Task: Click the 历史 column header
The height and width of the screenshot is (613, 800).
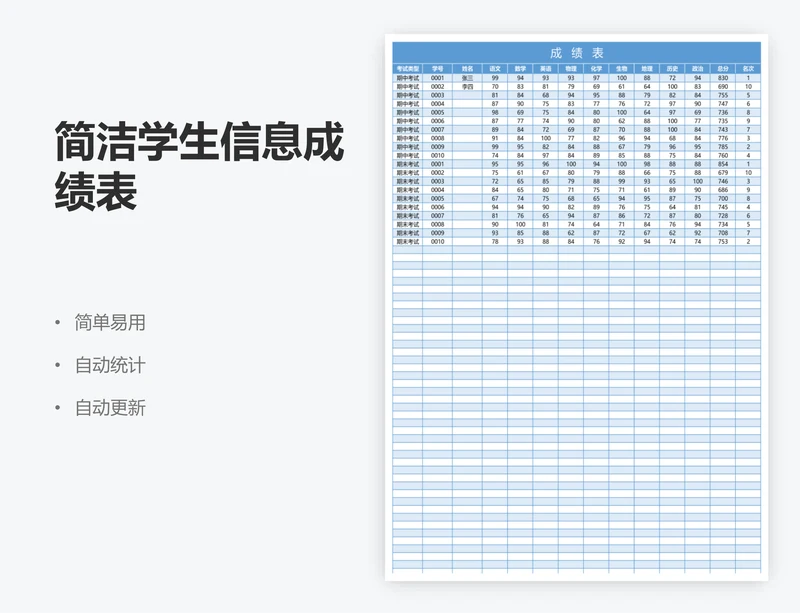Action: [672, 68]
